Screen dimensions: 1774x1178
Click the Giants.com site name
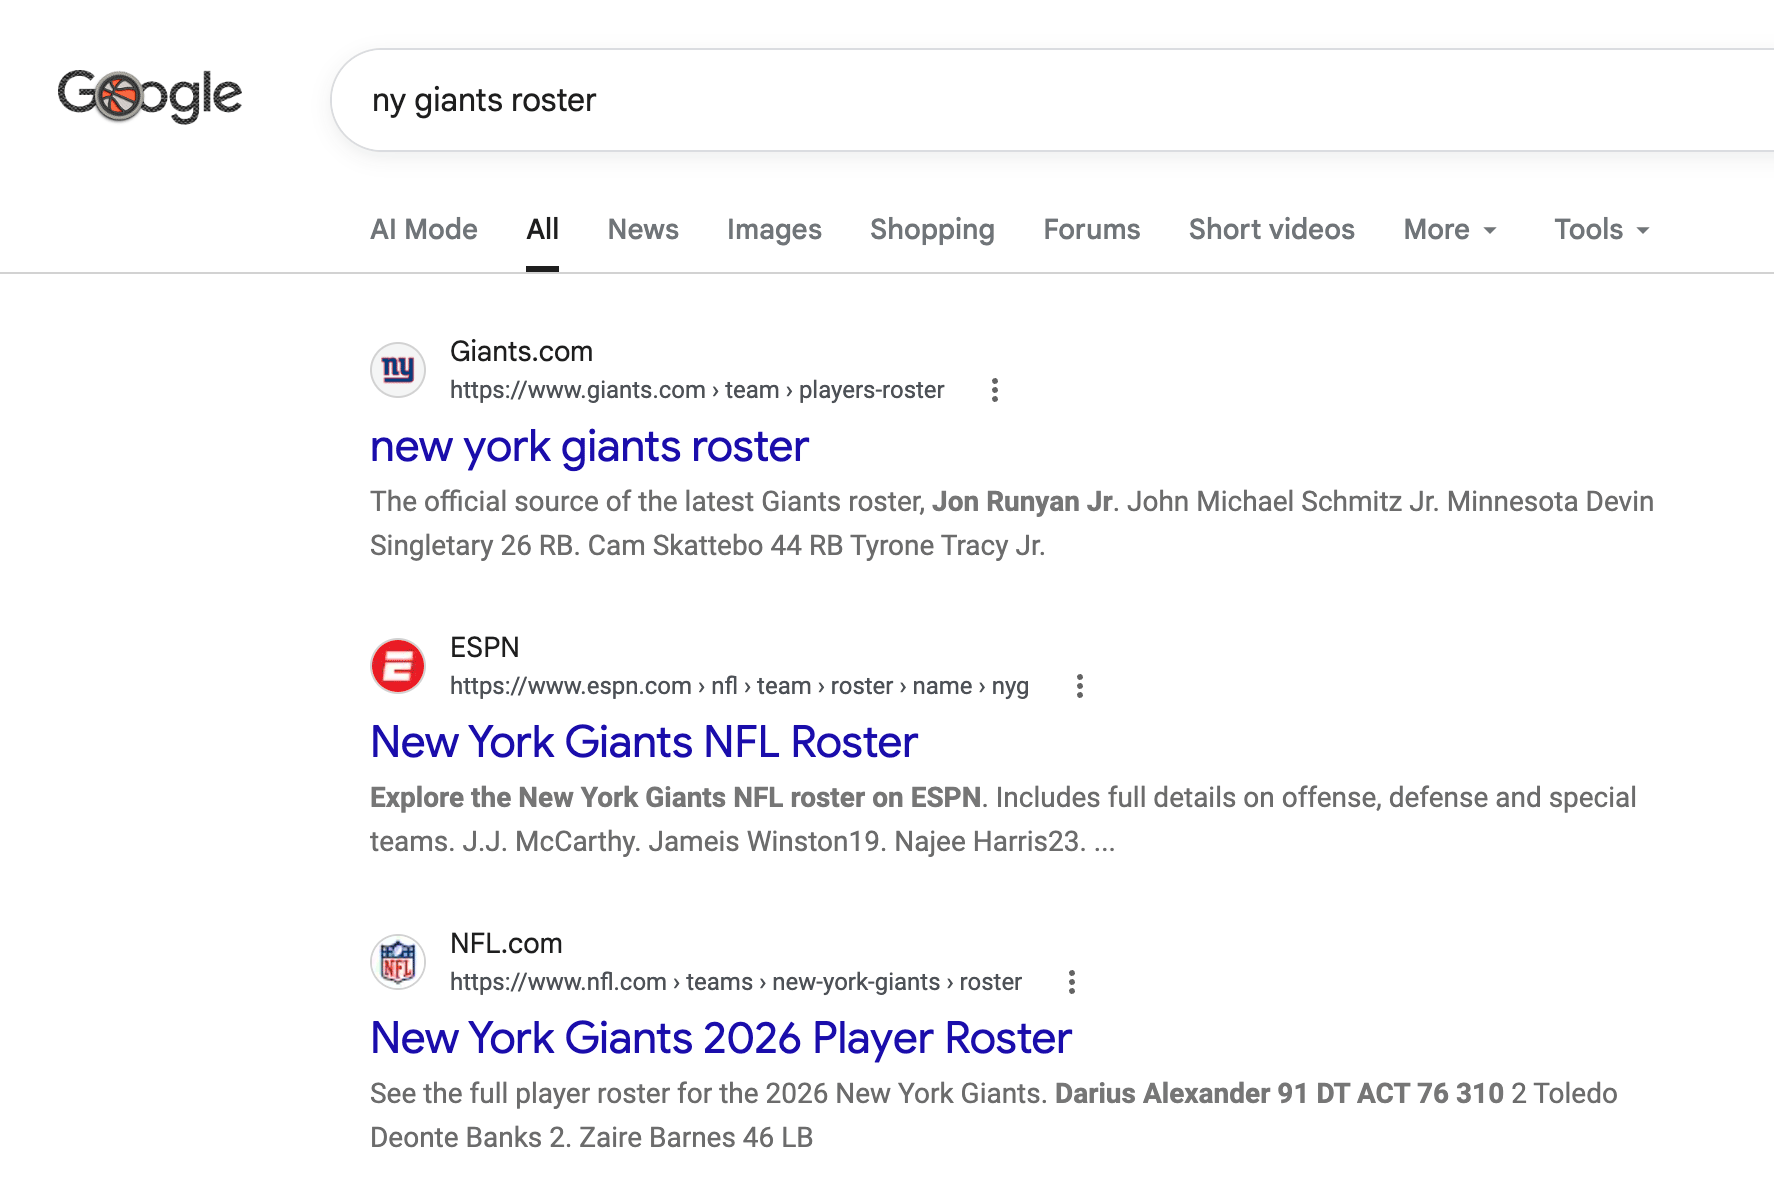click(521, 352)
